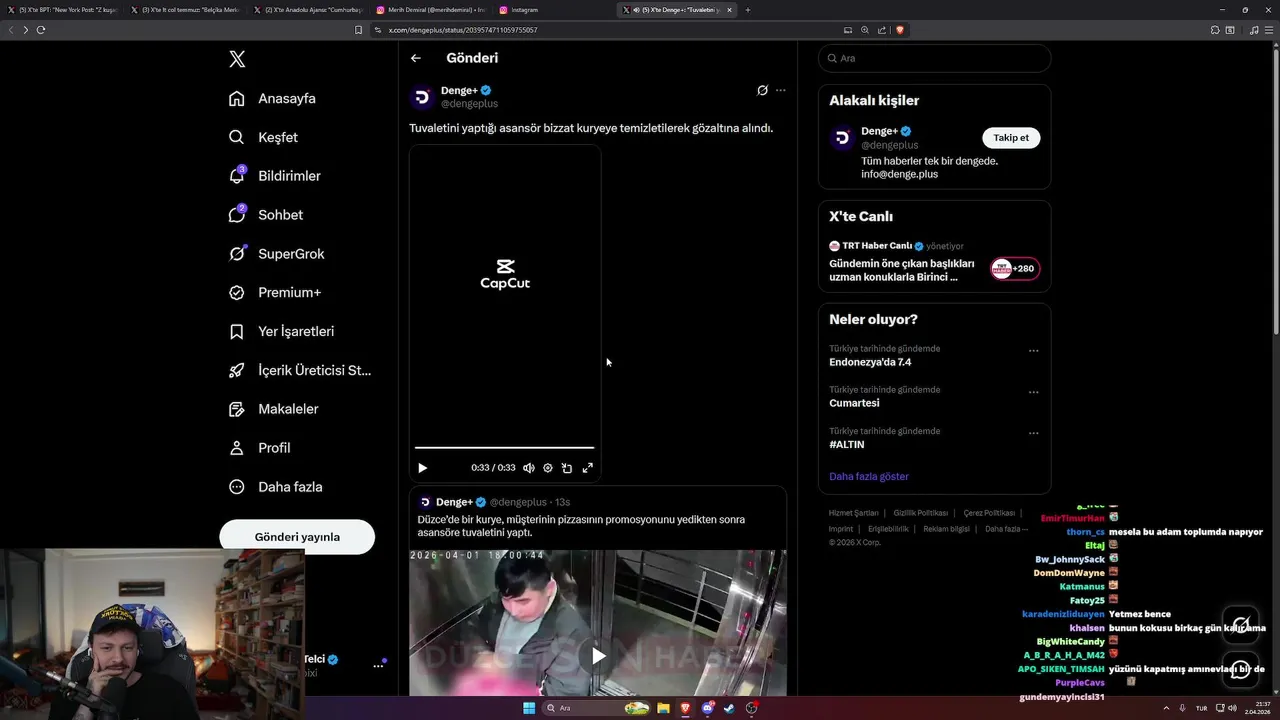The width and height of the screenshot is (1280, 720).
Task: Click Takip et follow button
Action: pos(1011,138)
